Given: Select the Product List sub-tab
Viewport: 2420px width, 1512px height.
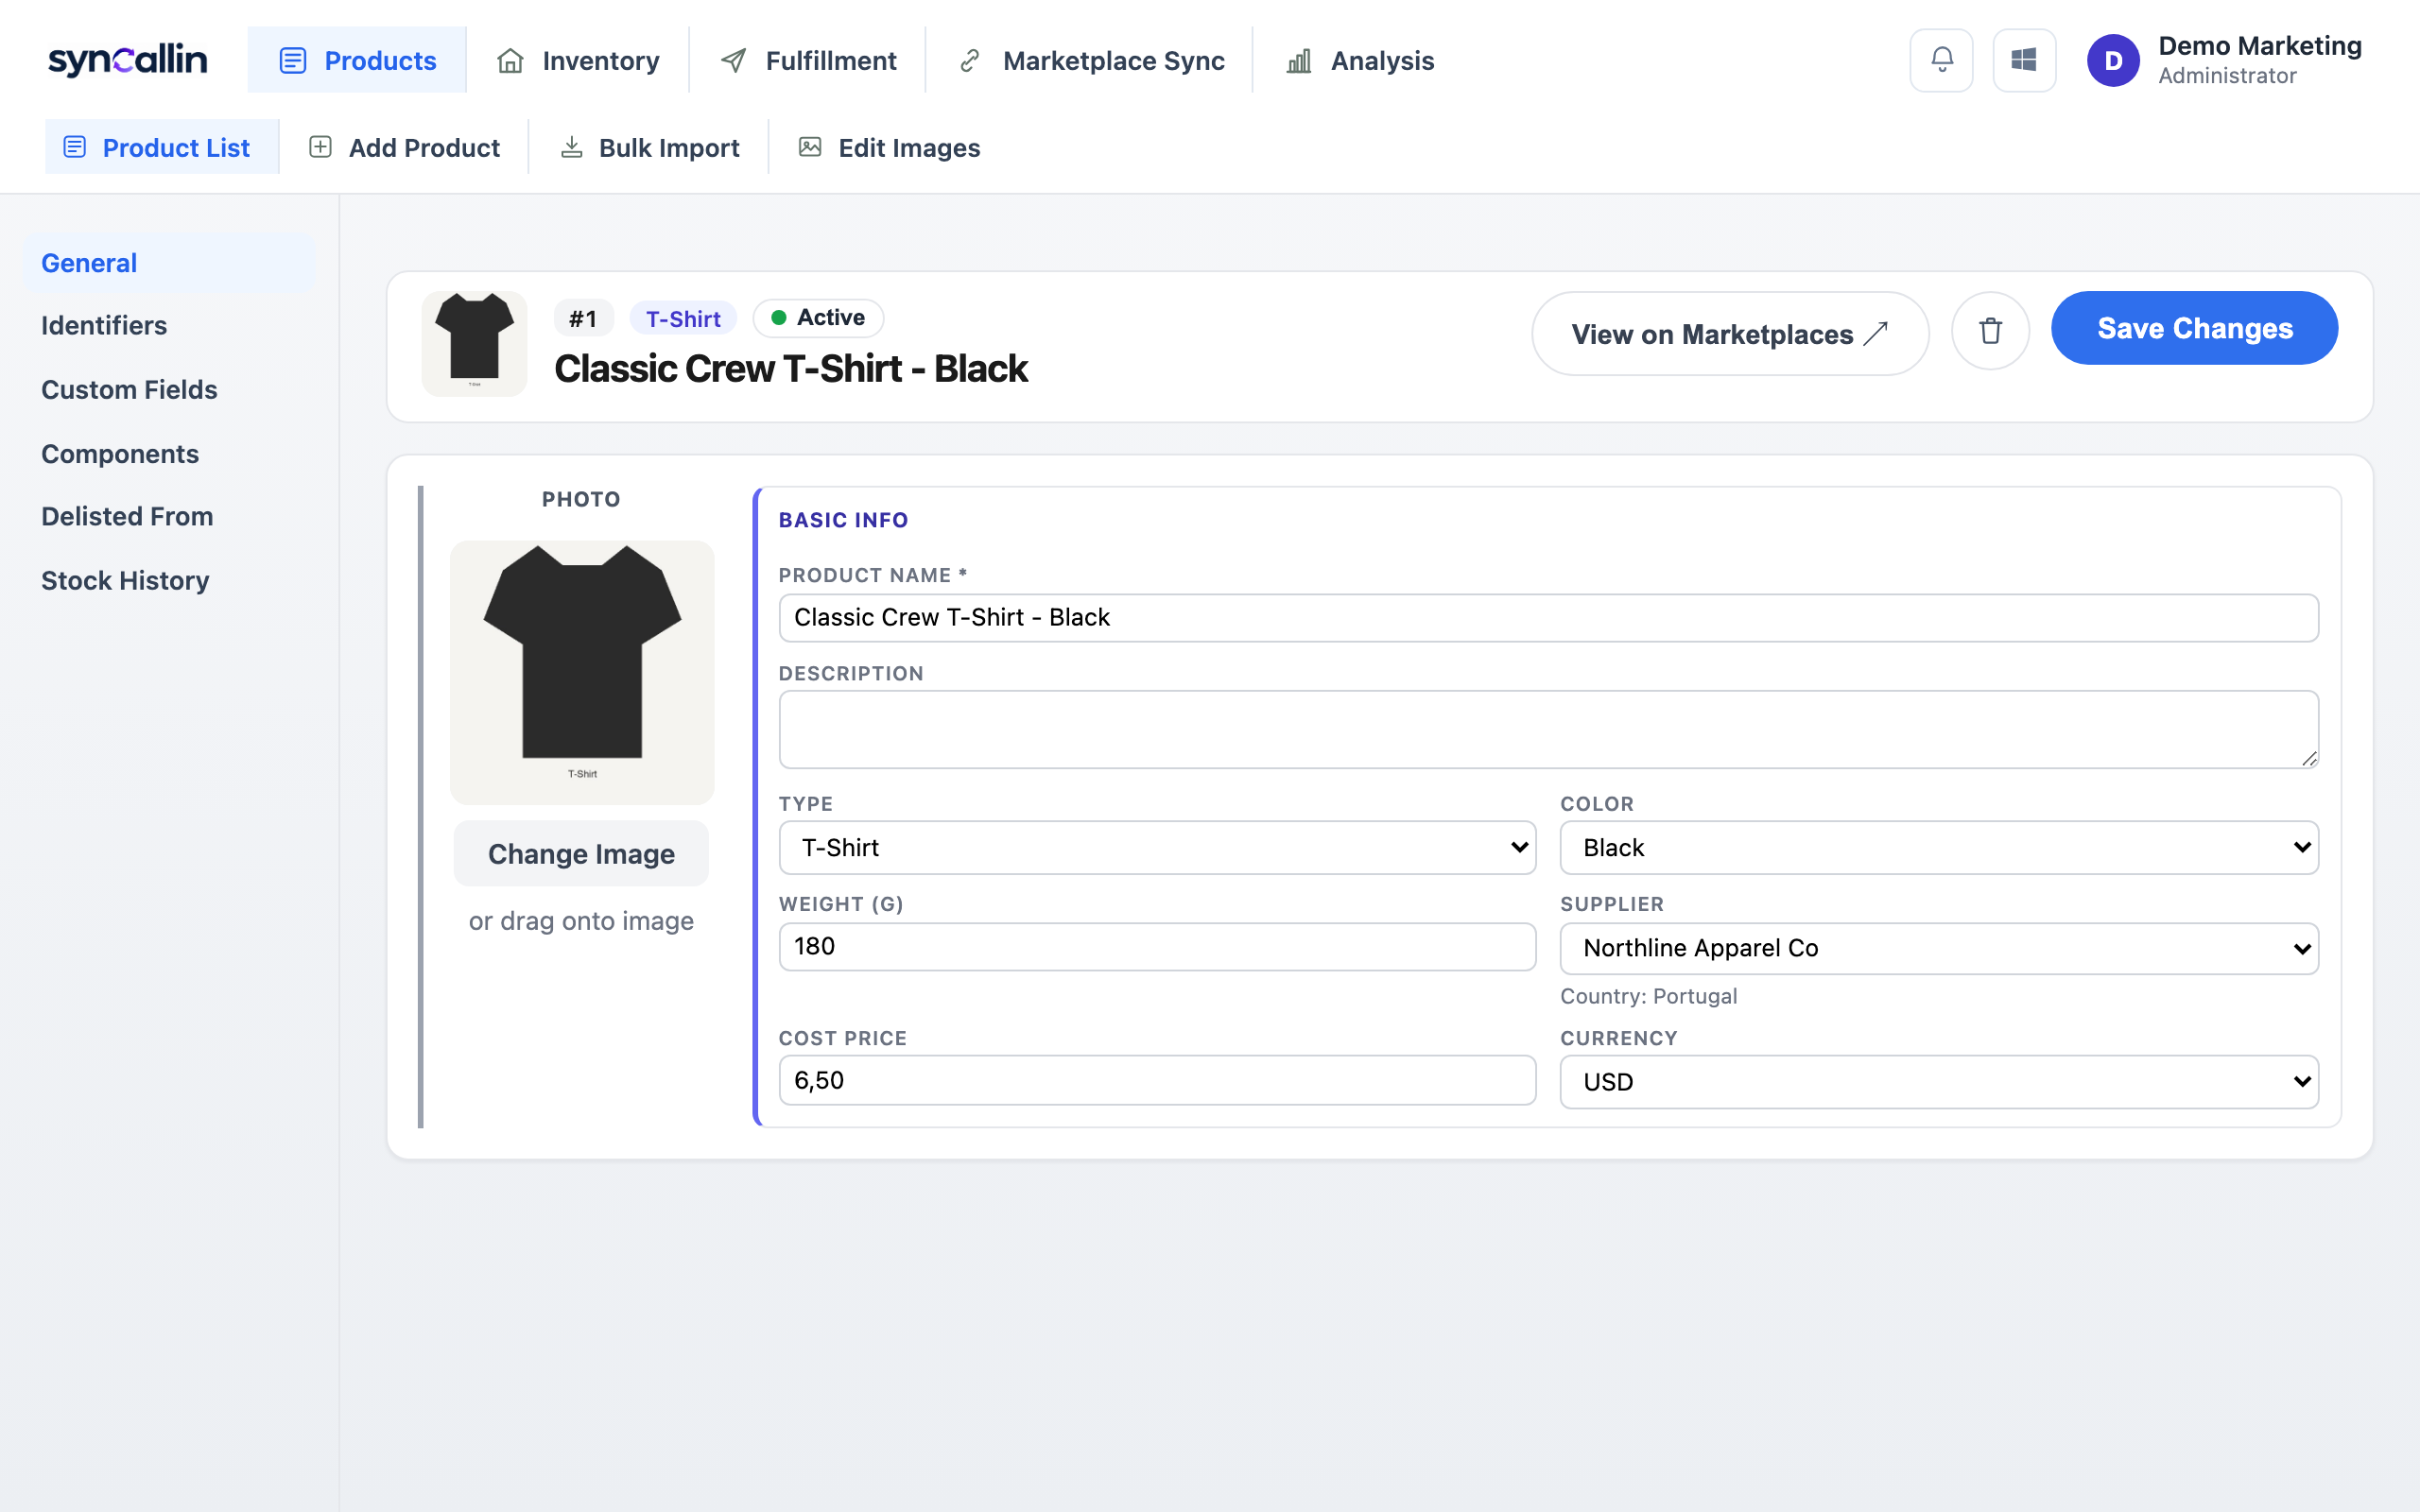Looking at the screenshot, I should click(162, 147).
